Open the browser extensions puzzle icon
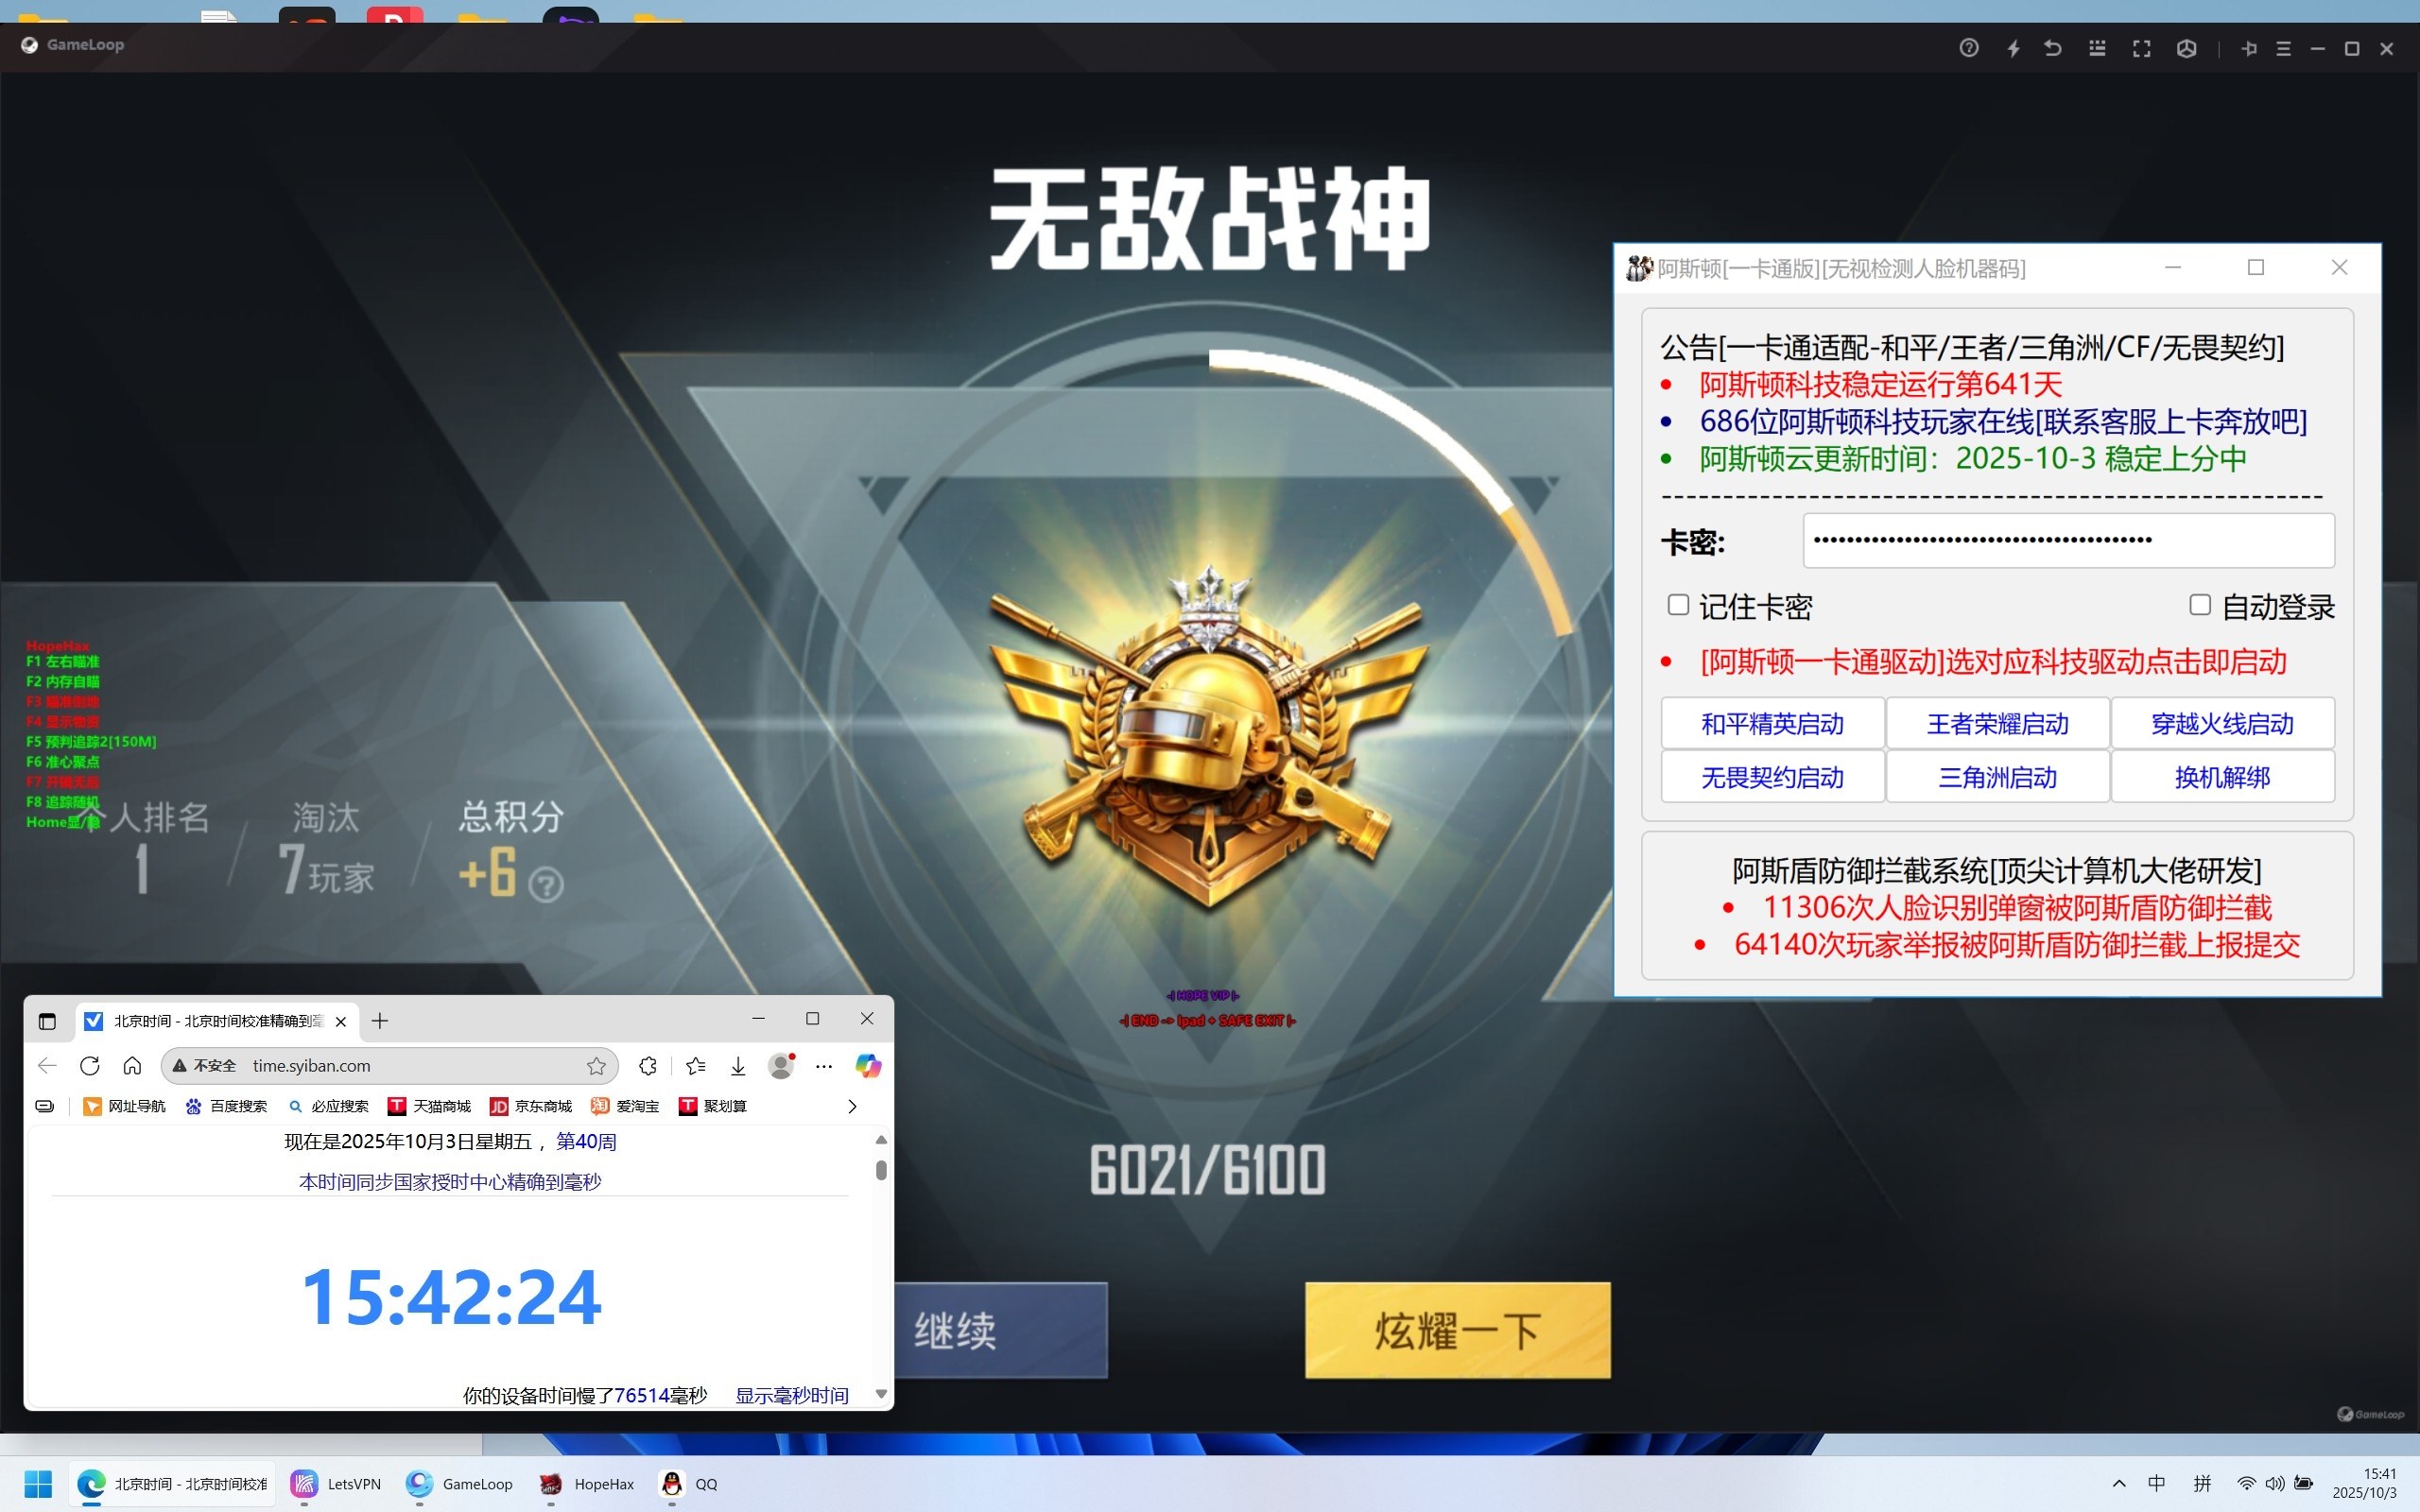2420x1512 pixels. [x=648, y=1066]
